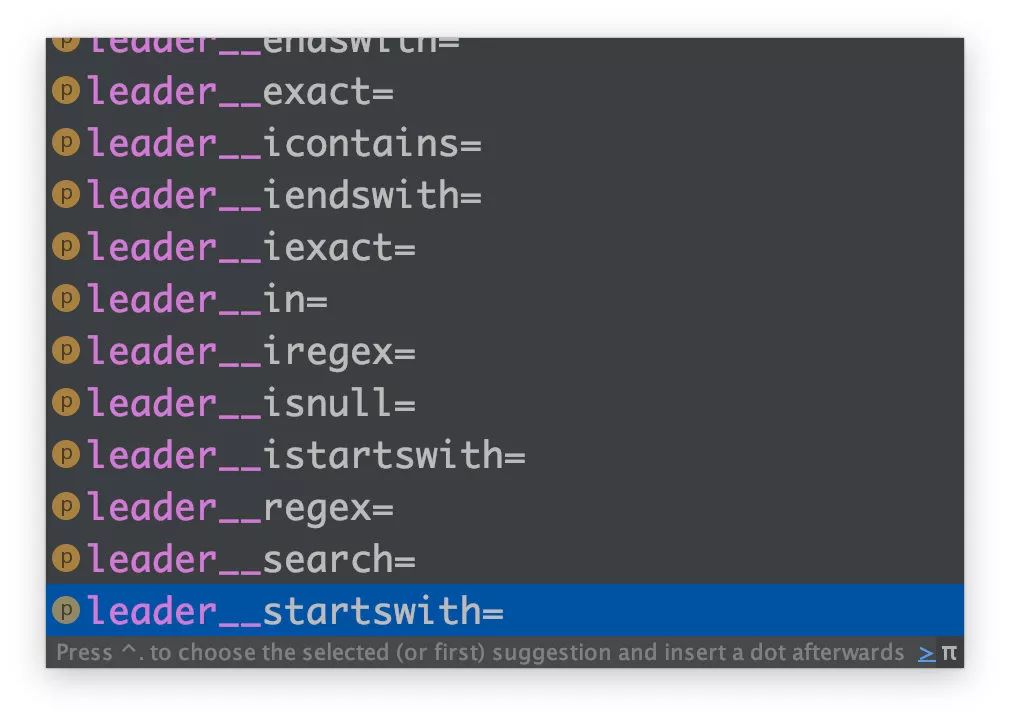
Task: Choose leader__isnull= from the completion list
Action: [x=251, y=404]
